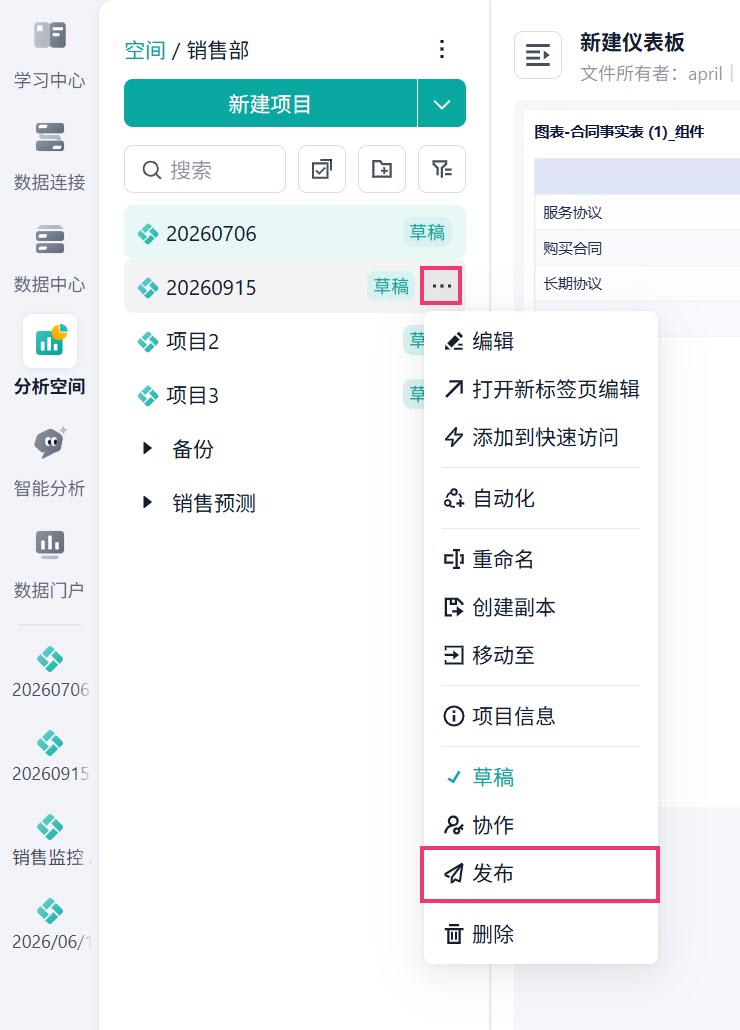Open the three-dot menu beside 销售部
This screenshot has height=1030, width=740.
(x=442, y=49)
